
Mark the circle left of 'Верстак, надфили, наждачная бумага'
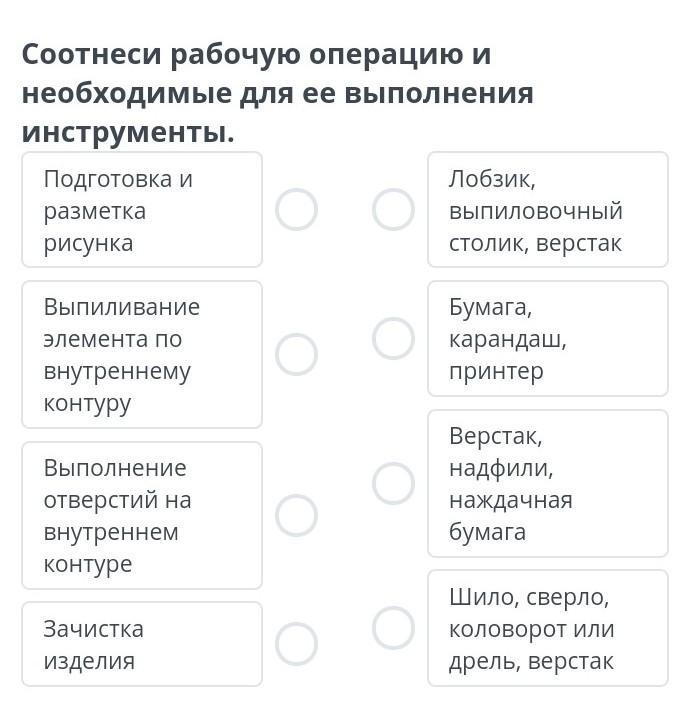click(393, 483)
